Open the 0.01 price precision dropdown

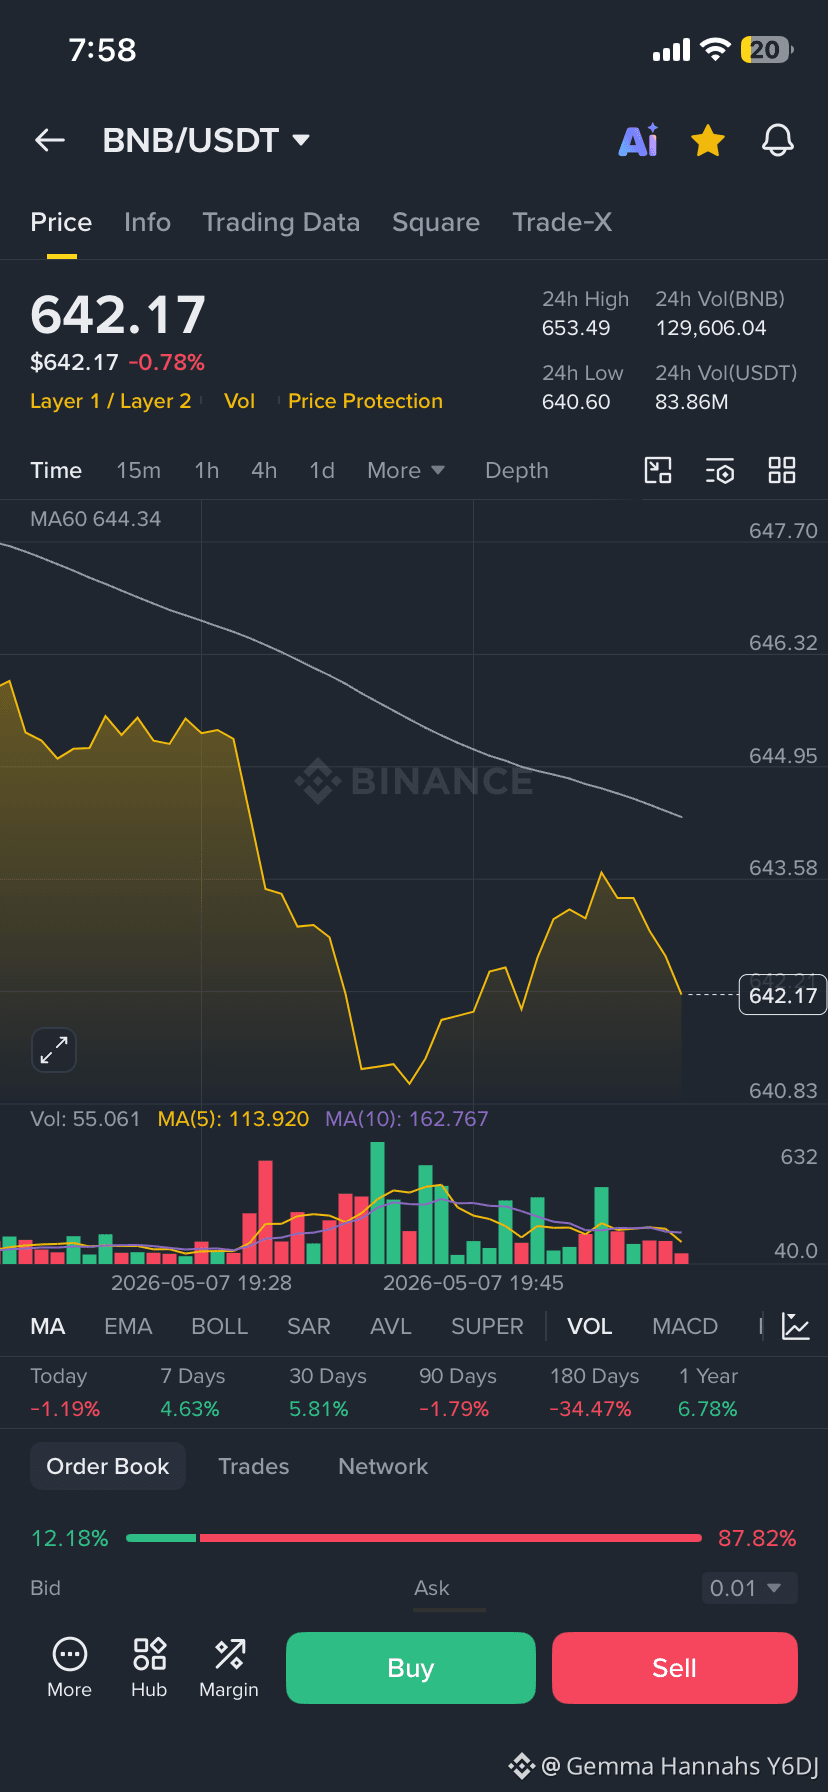point(749,1588)
